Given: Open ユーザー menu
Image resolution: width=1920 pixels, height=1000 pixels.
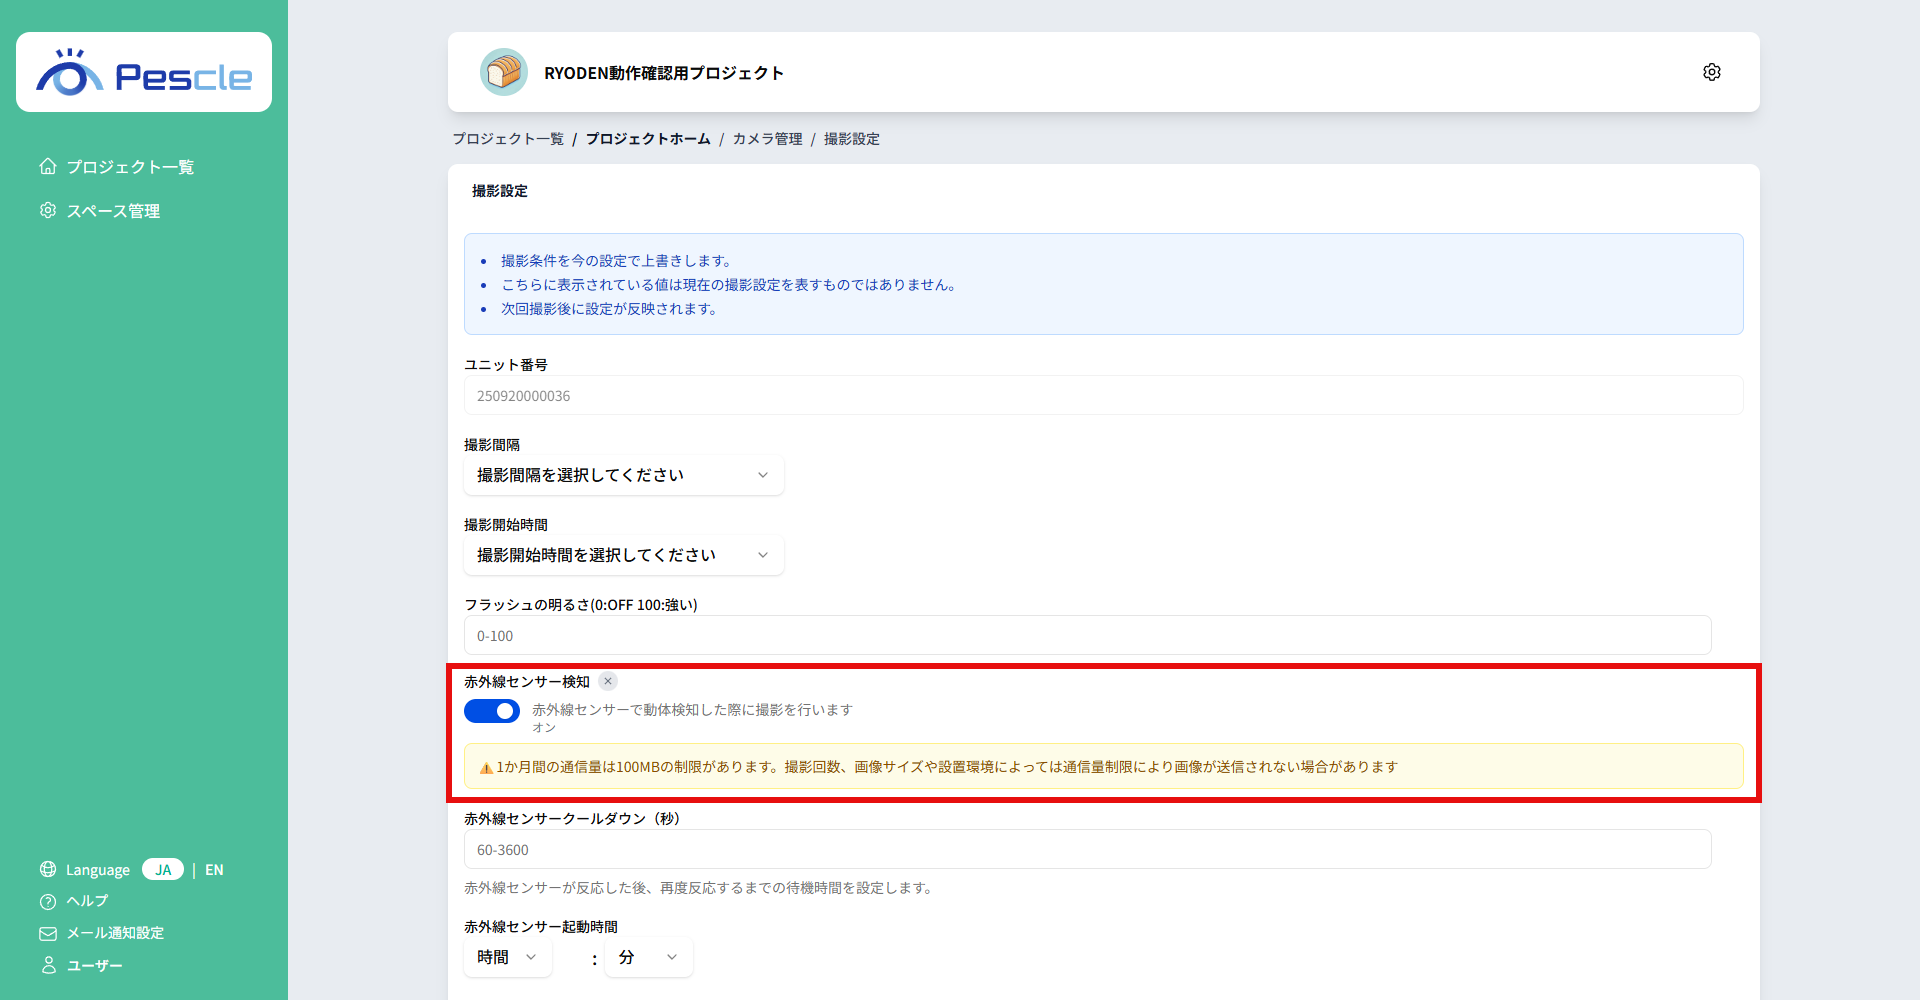Looking at the screenshot, I should point(95,966).
